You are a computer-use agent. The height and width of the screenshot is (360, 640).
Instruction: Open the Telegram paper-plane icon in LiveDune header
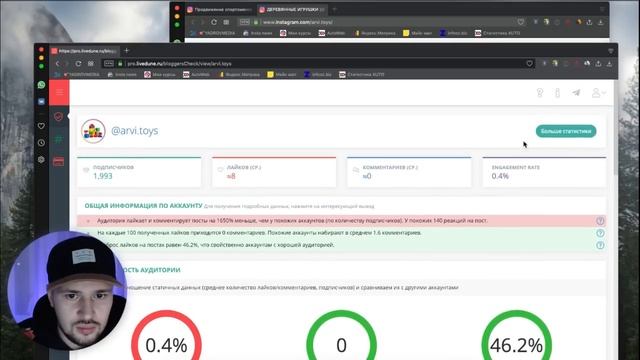(x=576, y=93)
